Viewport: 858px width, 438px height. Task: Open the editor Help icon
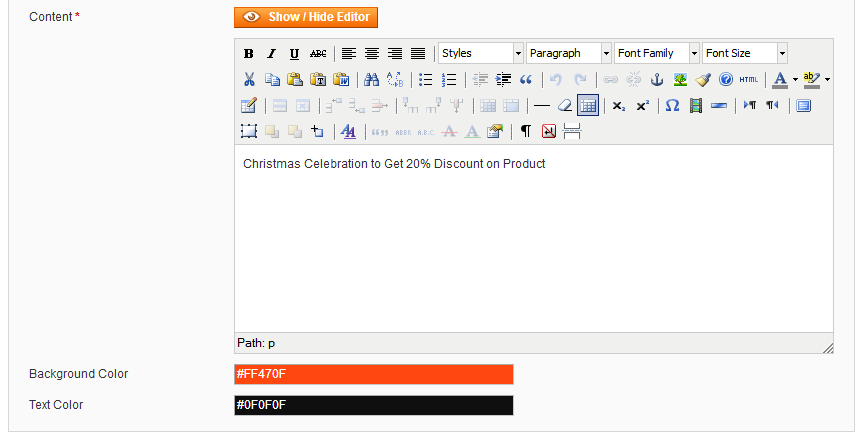tap(726, 79)
